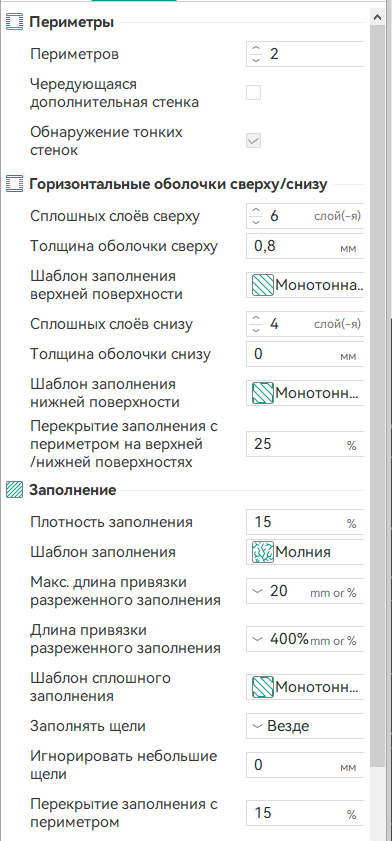Toggle Обнаружение тонких стенок checkbox
The image size is (392, 841).
click(254, 141)
